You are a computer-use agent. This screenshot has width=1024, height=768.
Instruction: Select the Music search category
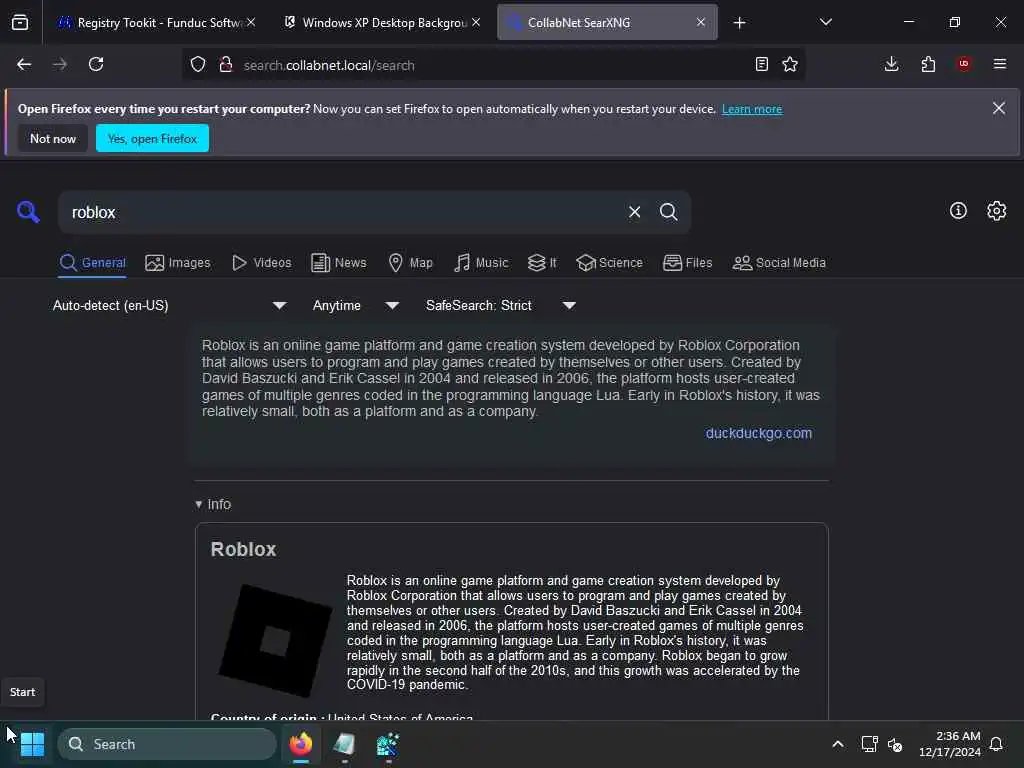coord(481,263)
